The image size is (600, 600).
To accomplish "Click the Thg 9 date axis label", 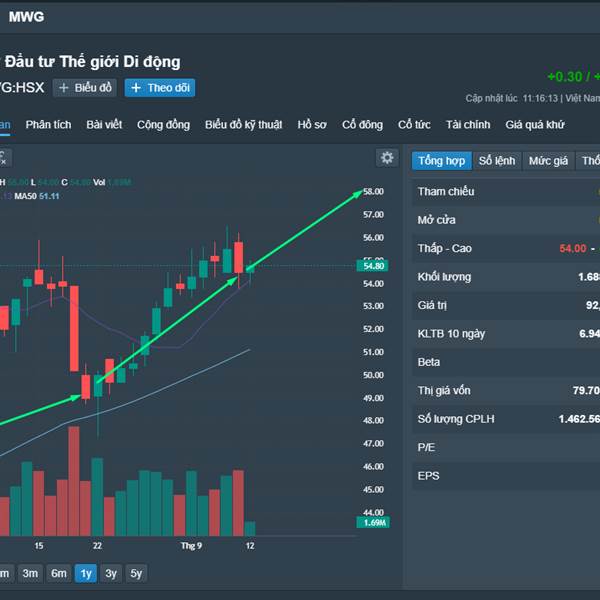I will [x=191, y=546].
